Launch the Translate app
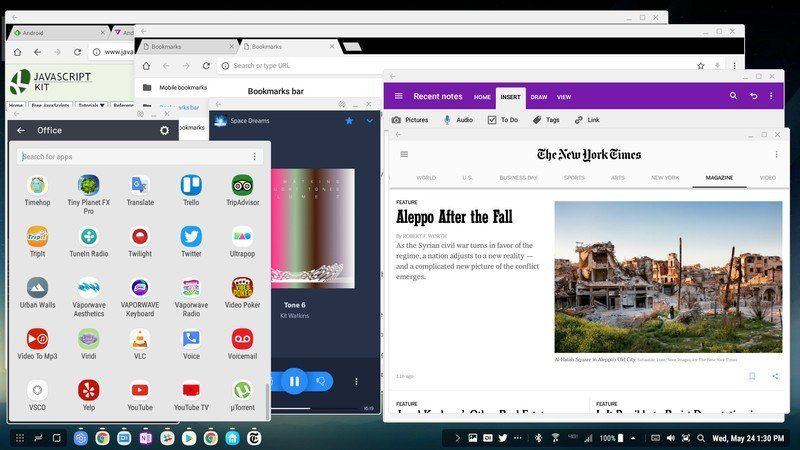Screen dimensions: 800x450 click(x=140, y=186)
